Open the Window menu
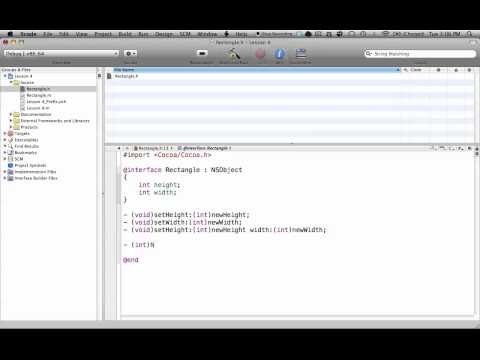The height and width of the screenshot is (360, 480). coord(207,34)
